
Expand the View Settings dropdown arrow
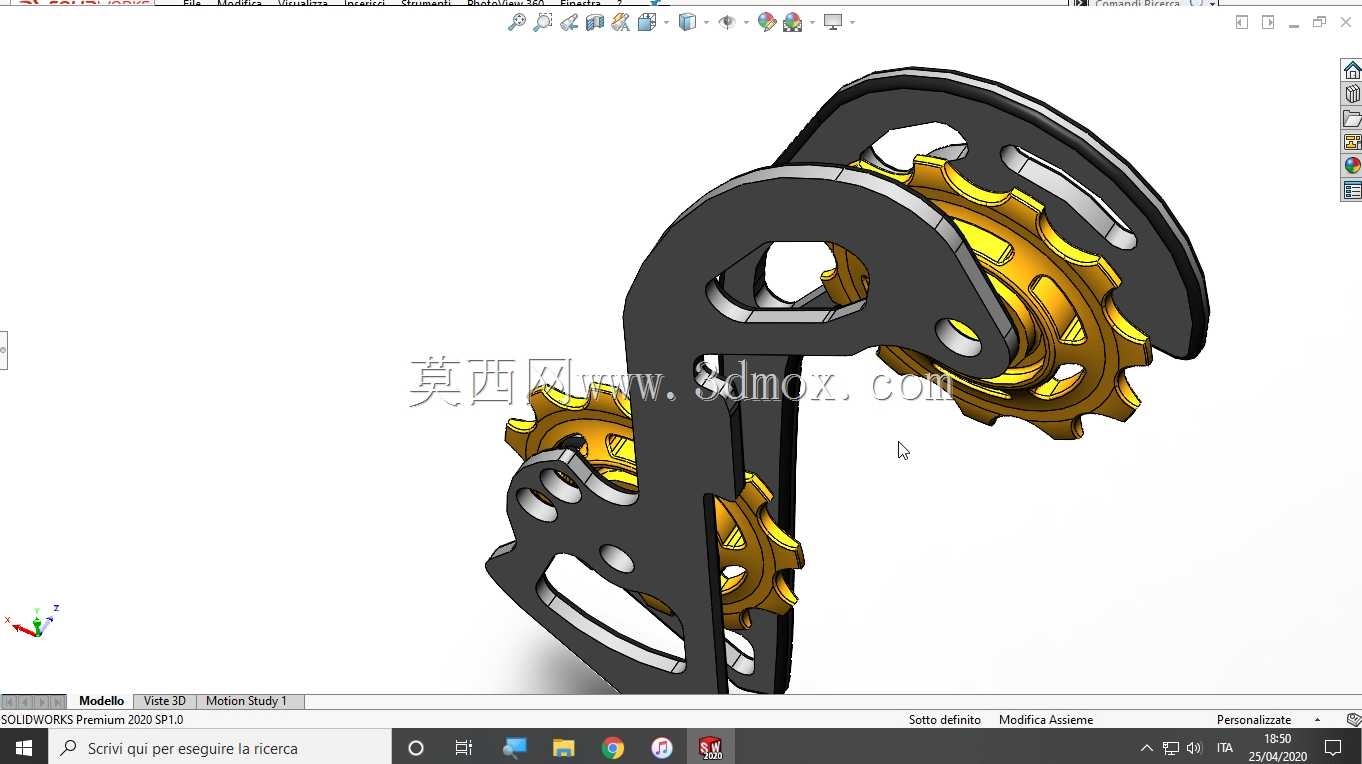click(x=852, y=22)
